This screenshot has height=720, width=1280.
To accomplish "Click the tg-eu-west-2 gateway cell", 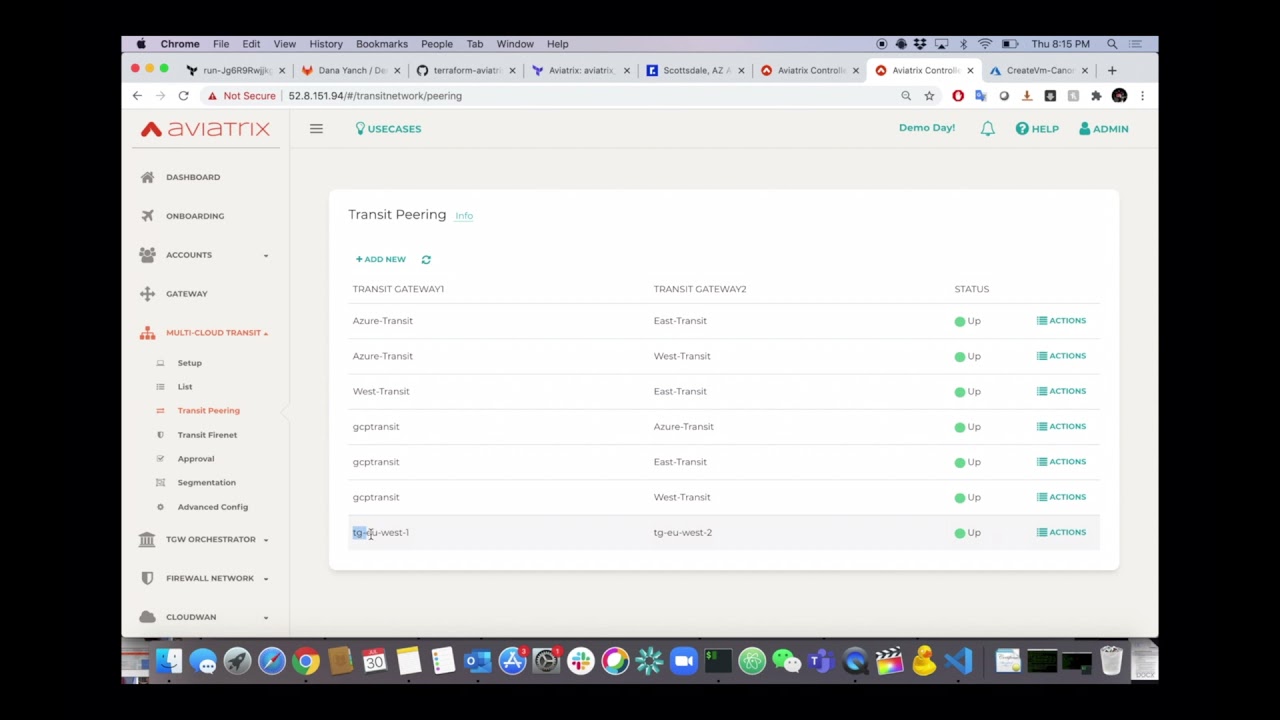I will tap(683, 533).
